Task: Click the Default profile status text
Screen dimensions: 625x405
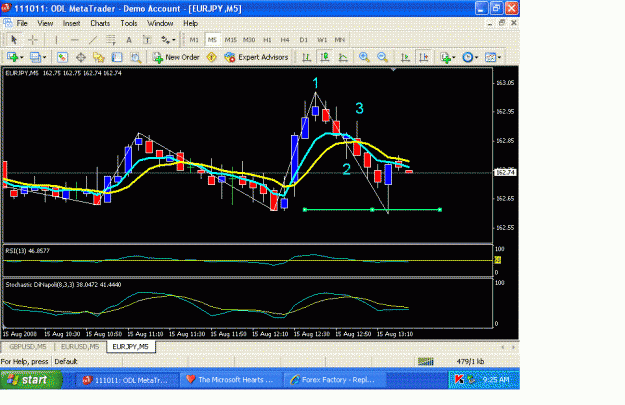Action: (66, 362)
